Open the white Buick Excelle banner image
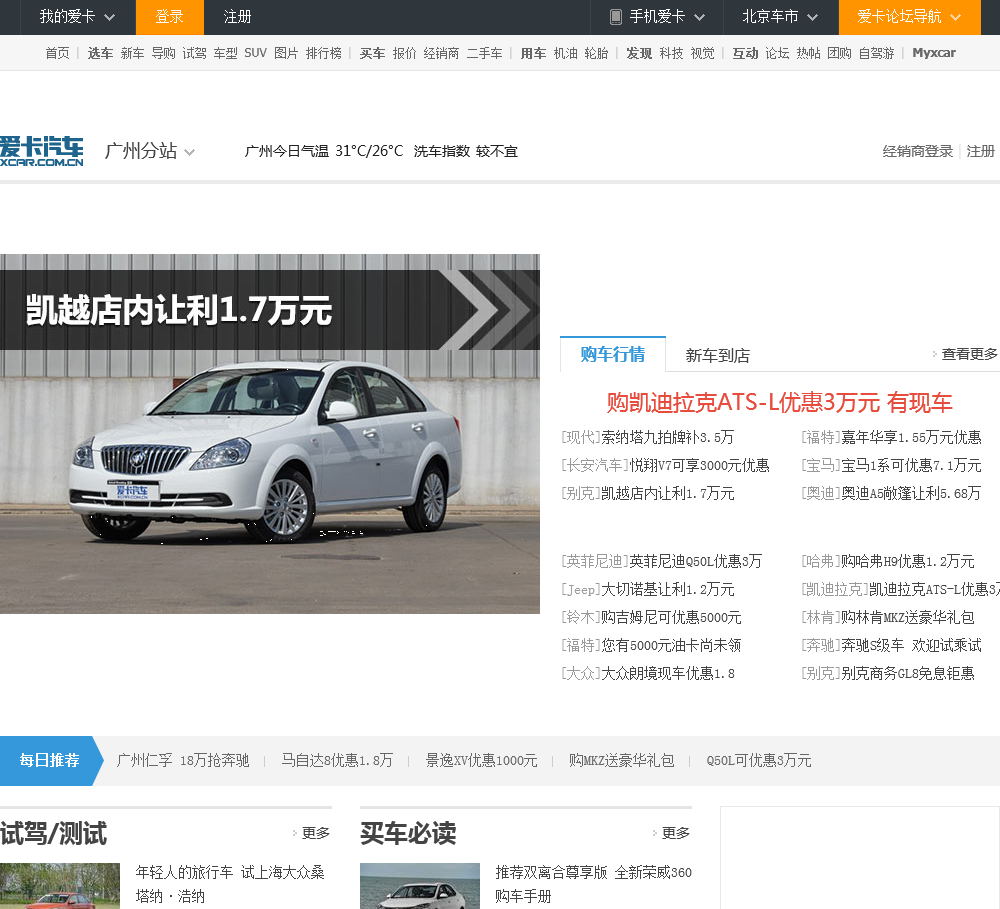 tap(270, 434)
